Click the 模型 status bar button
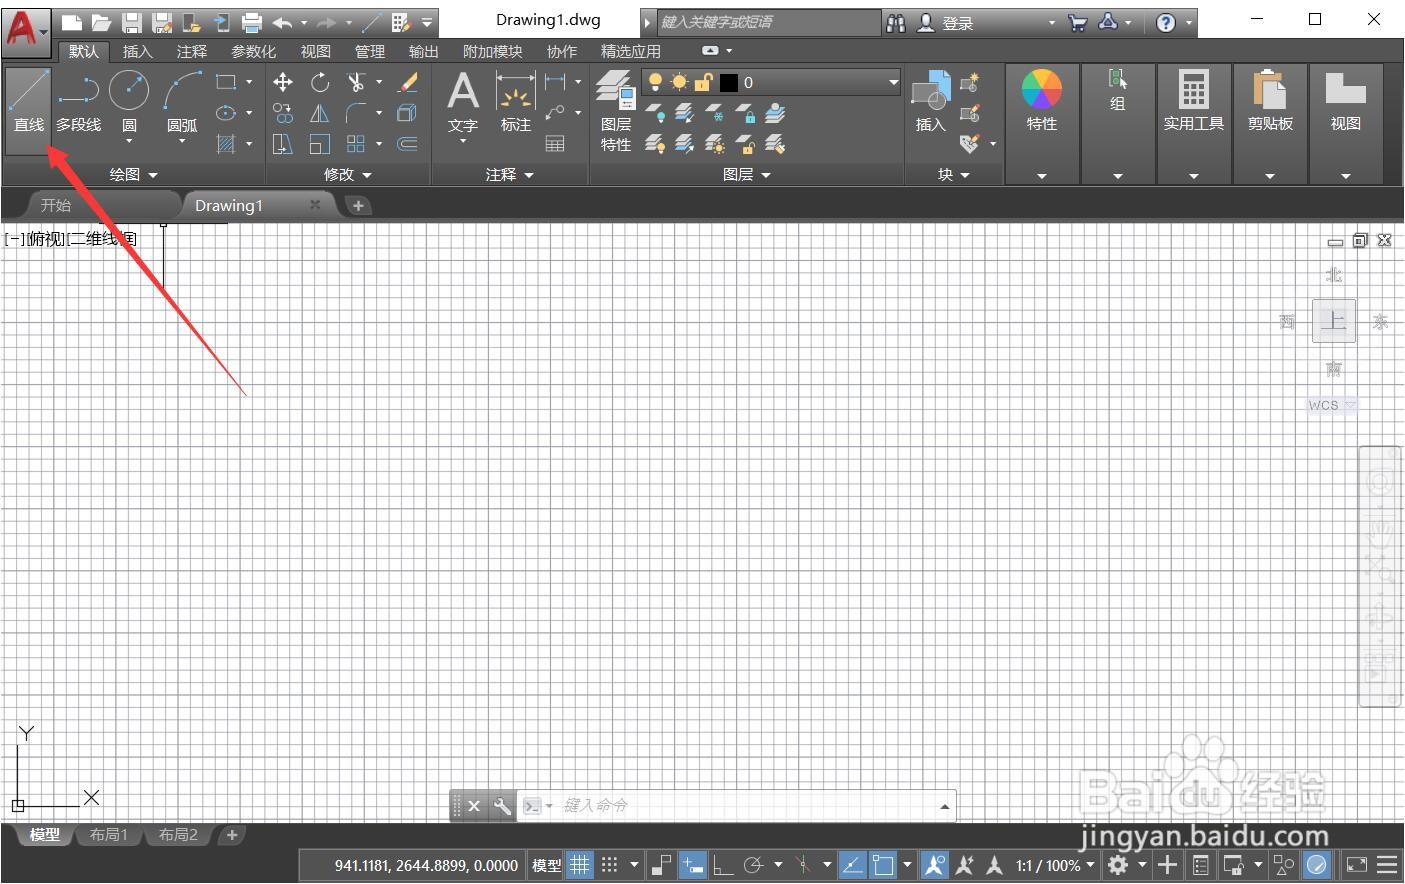Screen dimensions: 1405x884 tap(546, 865)
